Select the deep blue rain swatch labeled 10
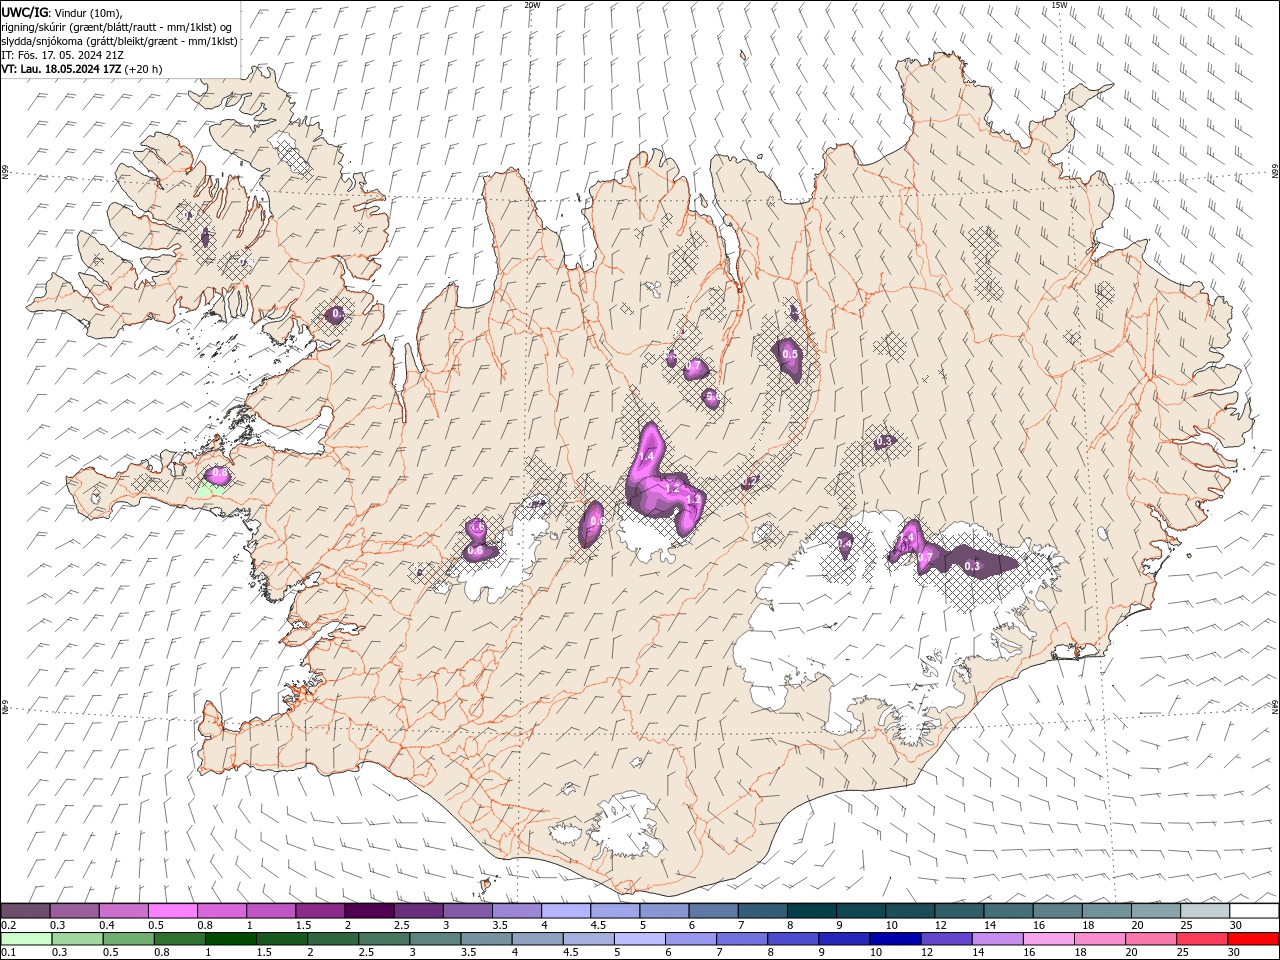Image resolution: width=1280 pixels, height=960 pixels. 894,939
